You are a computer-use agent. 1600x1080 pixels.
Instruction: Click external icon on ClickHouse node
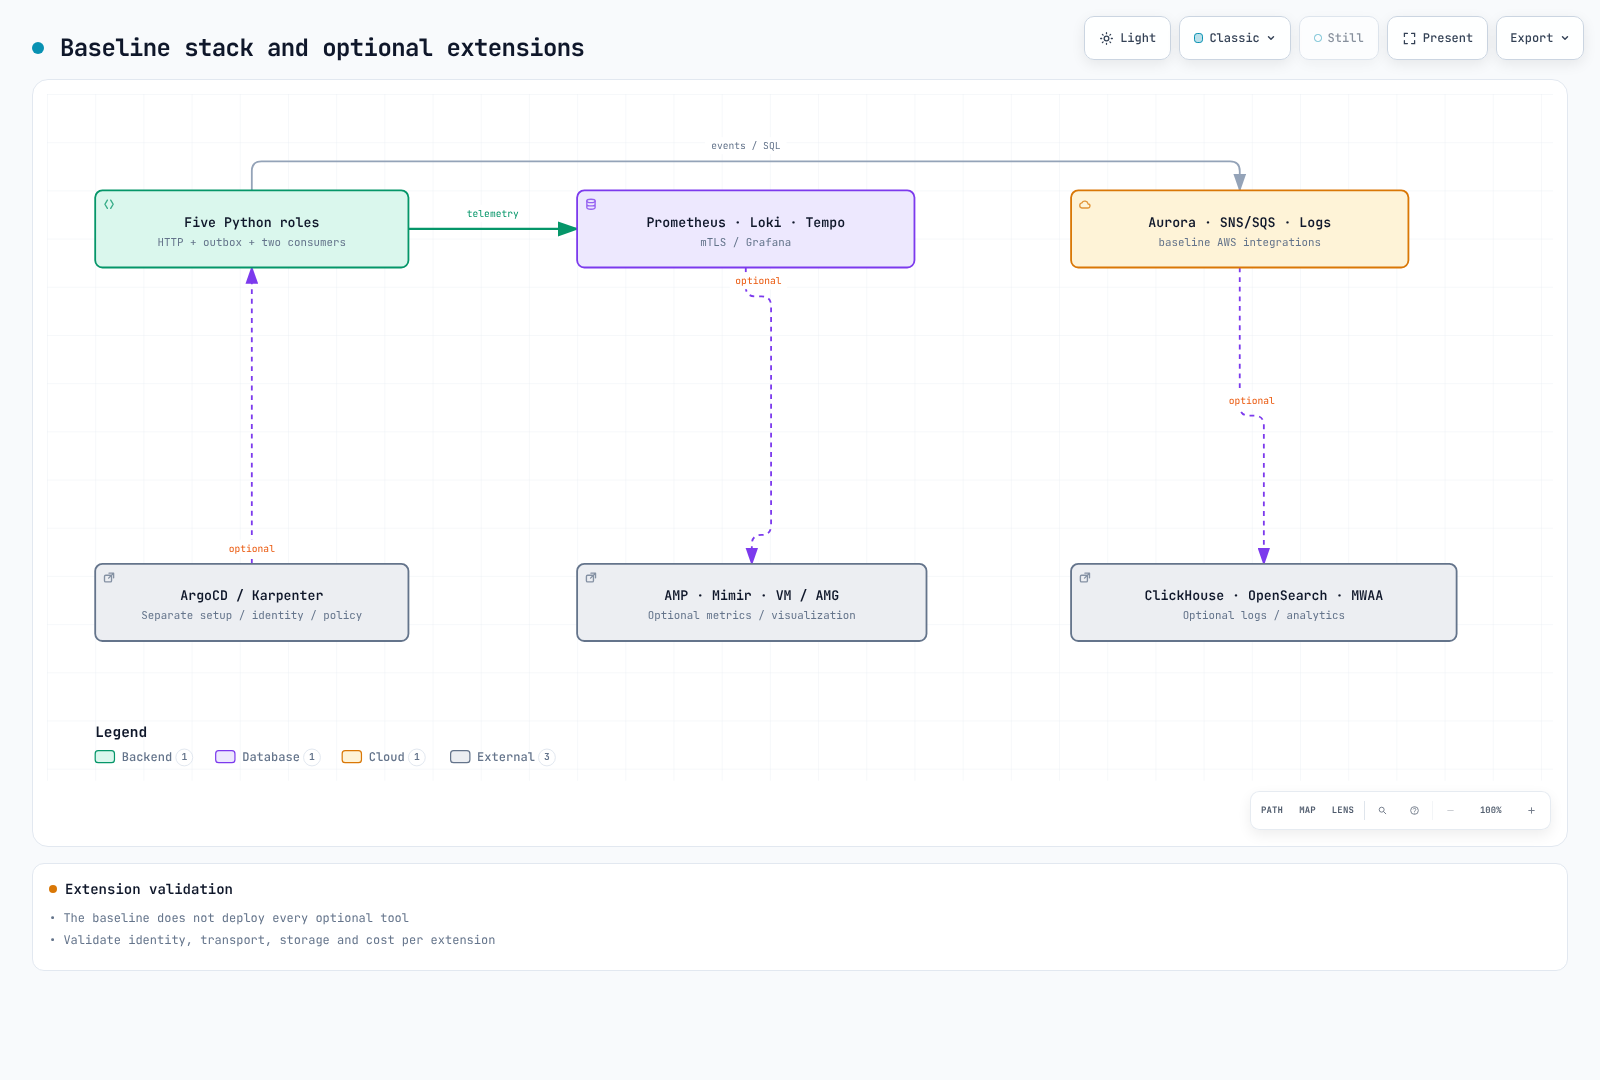[x=1085, y=577]
